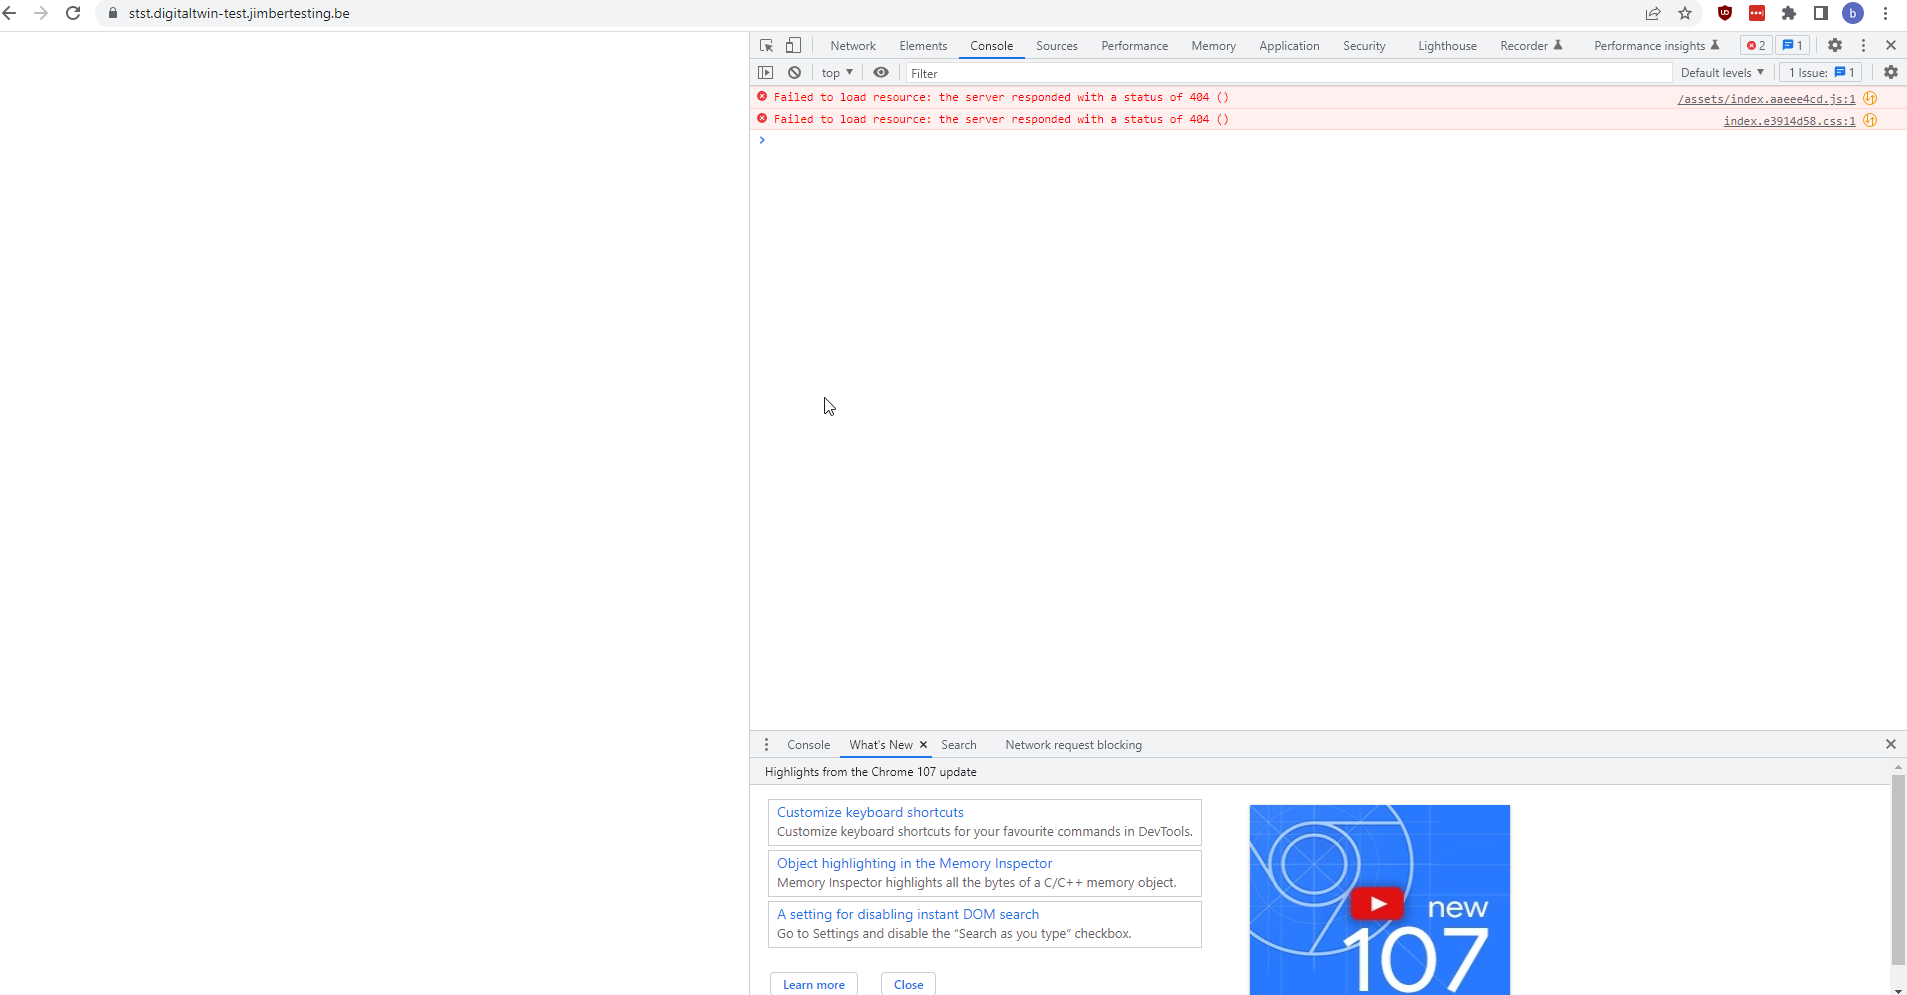The image size is (1907, 995).
Task: Toggle the device toolbar icon
Action: 793,45
